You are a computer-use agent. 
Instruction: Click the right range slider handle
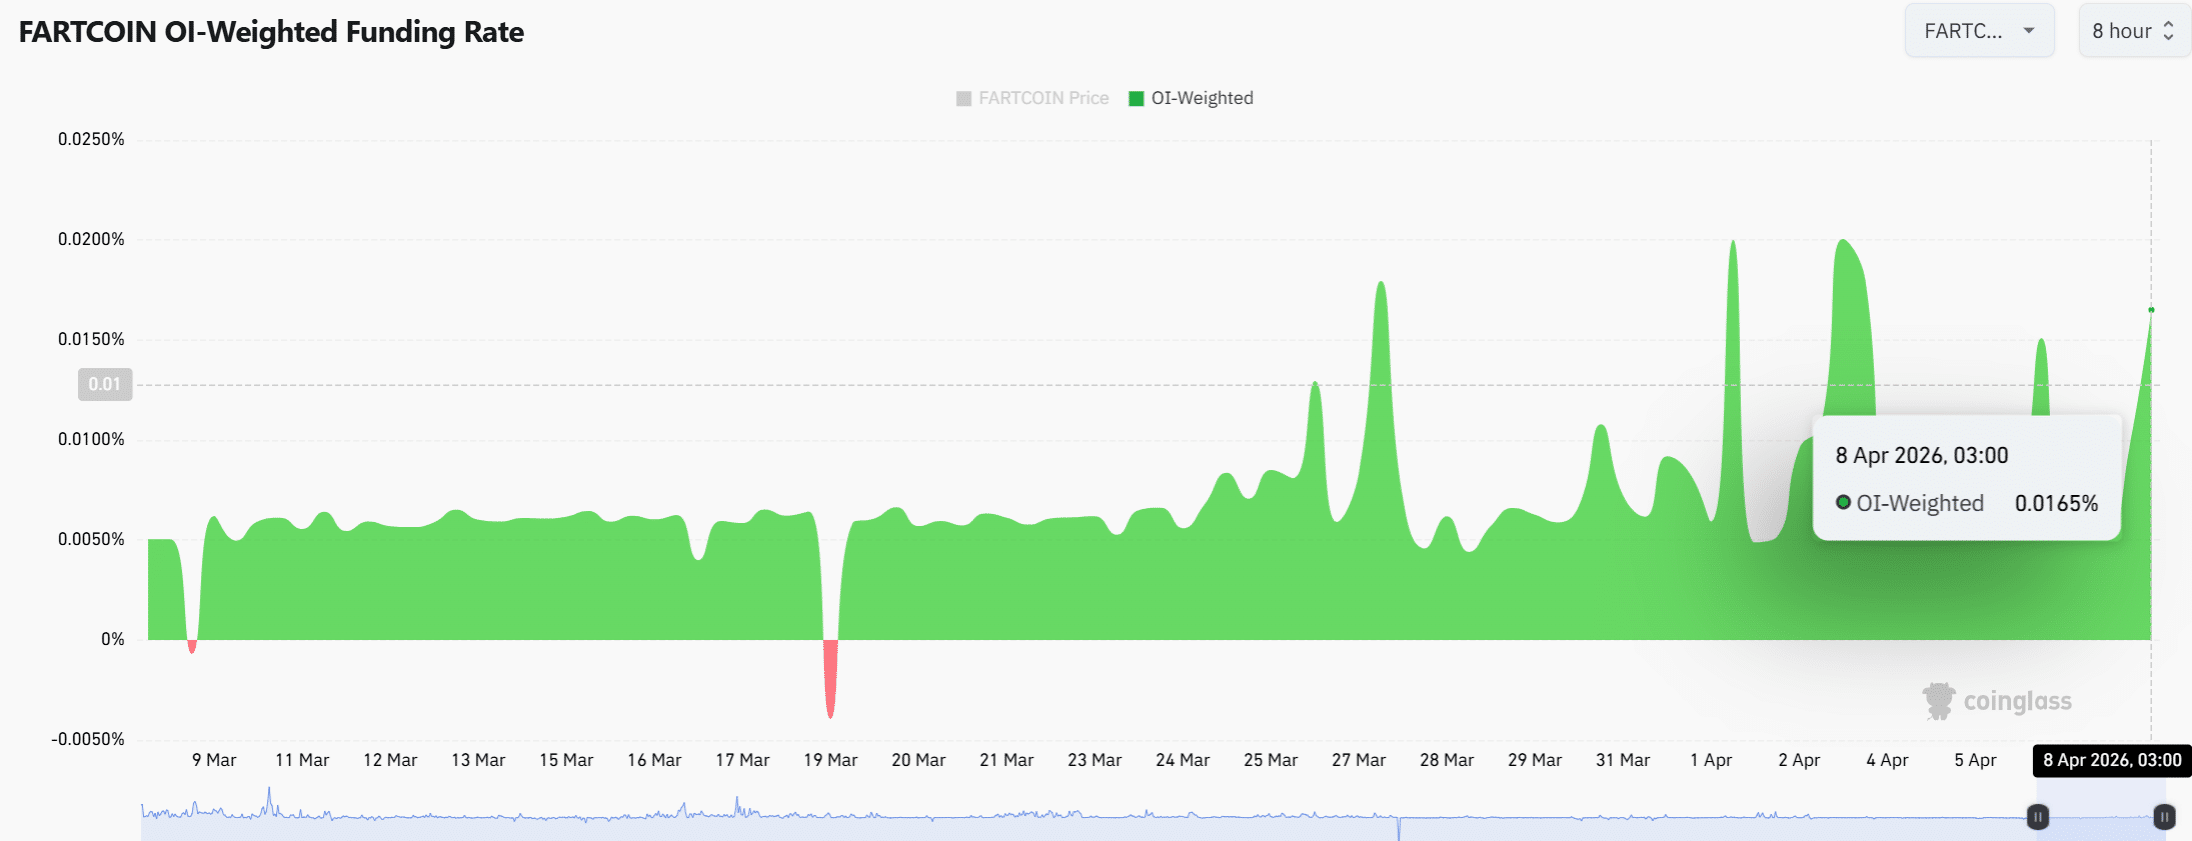(x=2164, y=817)
